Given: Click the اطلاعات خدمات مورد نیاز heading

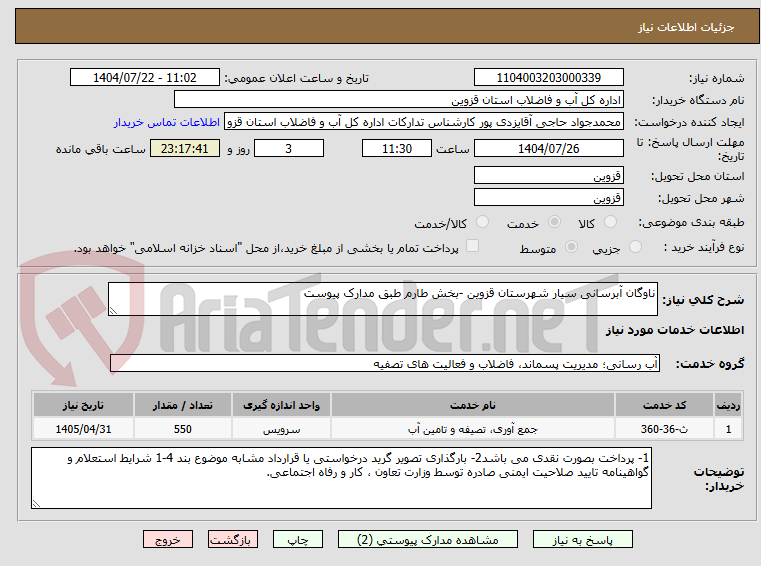Looking at the screenshot, I should coord(675,330).
